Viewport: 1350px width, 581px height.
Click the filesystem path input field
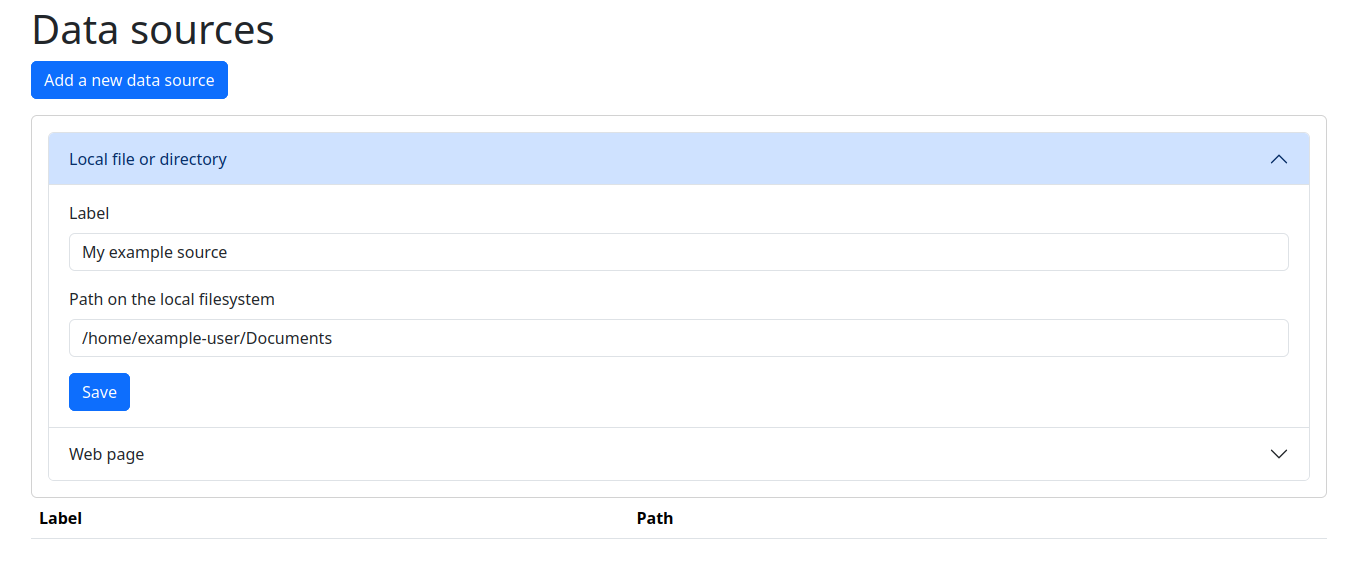click(678, 338)
